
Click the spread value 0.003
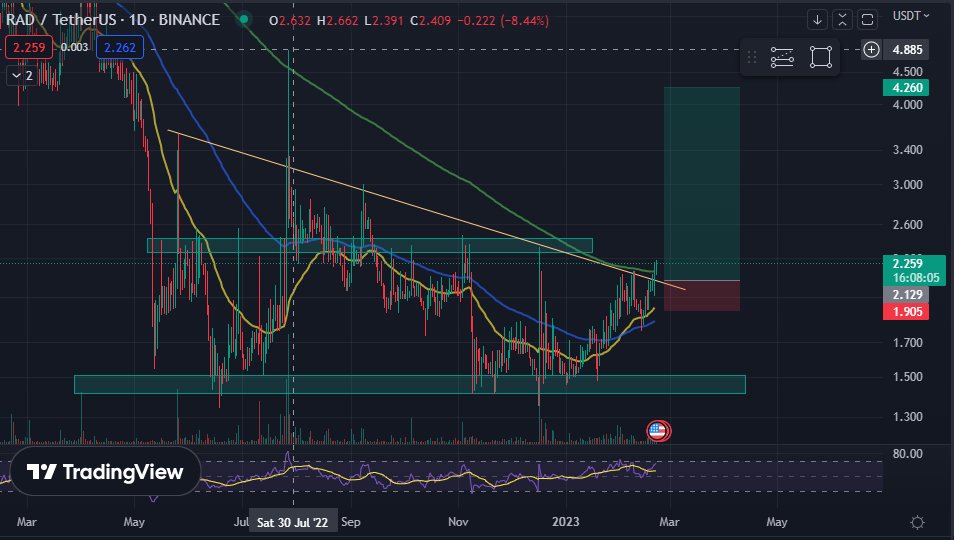coord(74,47)
